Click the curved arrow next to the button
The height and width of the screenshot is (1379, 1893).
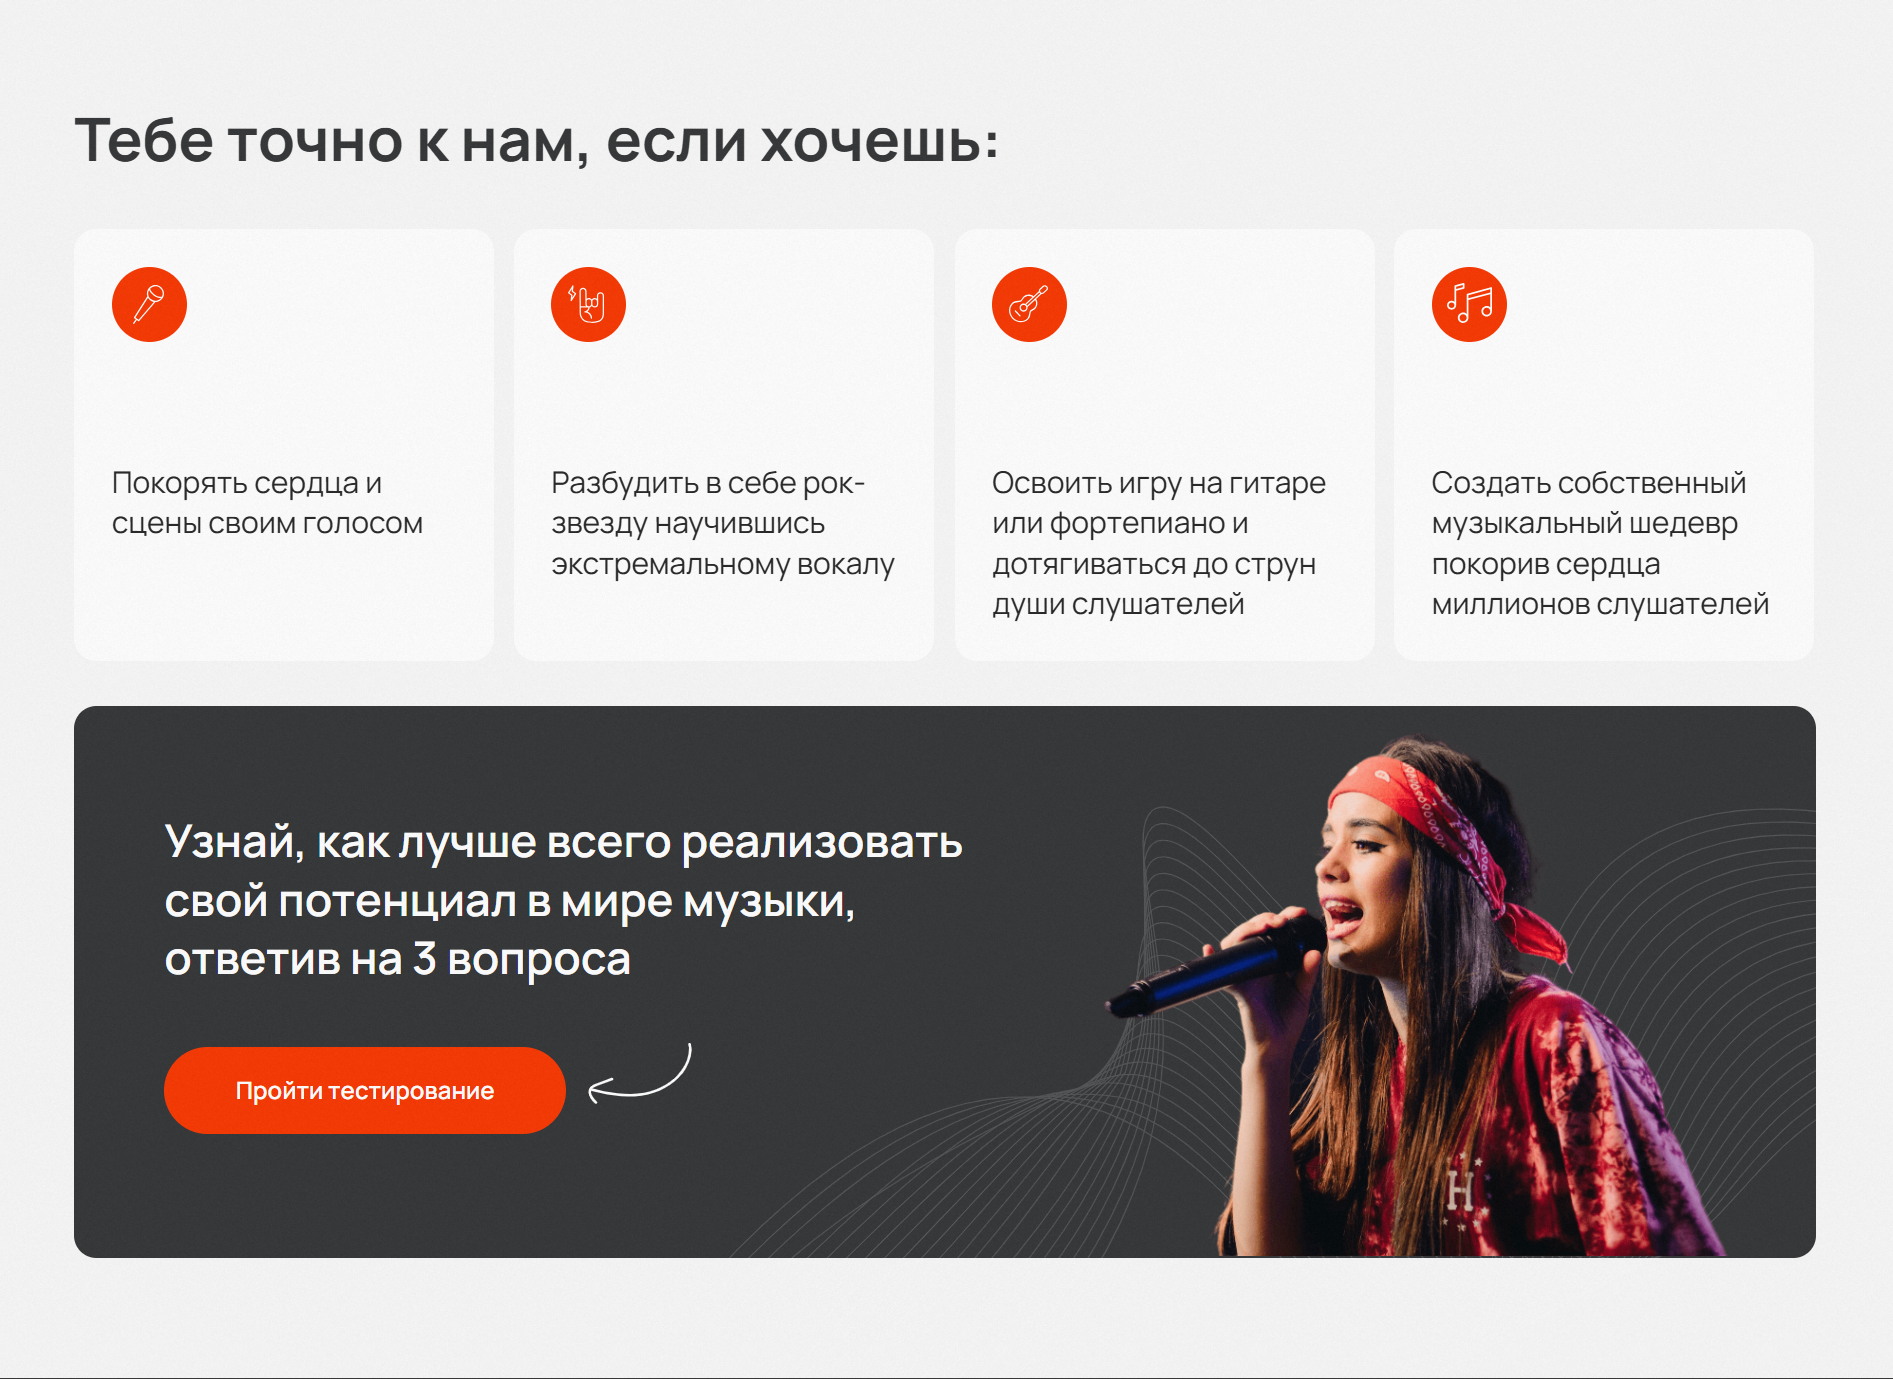[640, 1073]
